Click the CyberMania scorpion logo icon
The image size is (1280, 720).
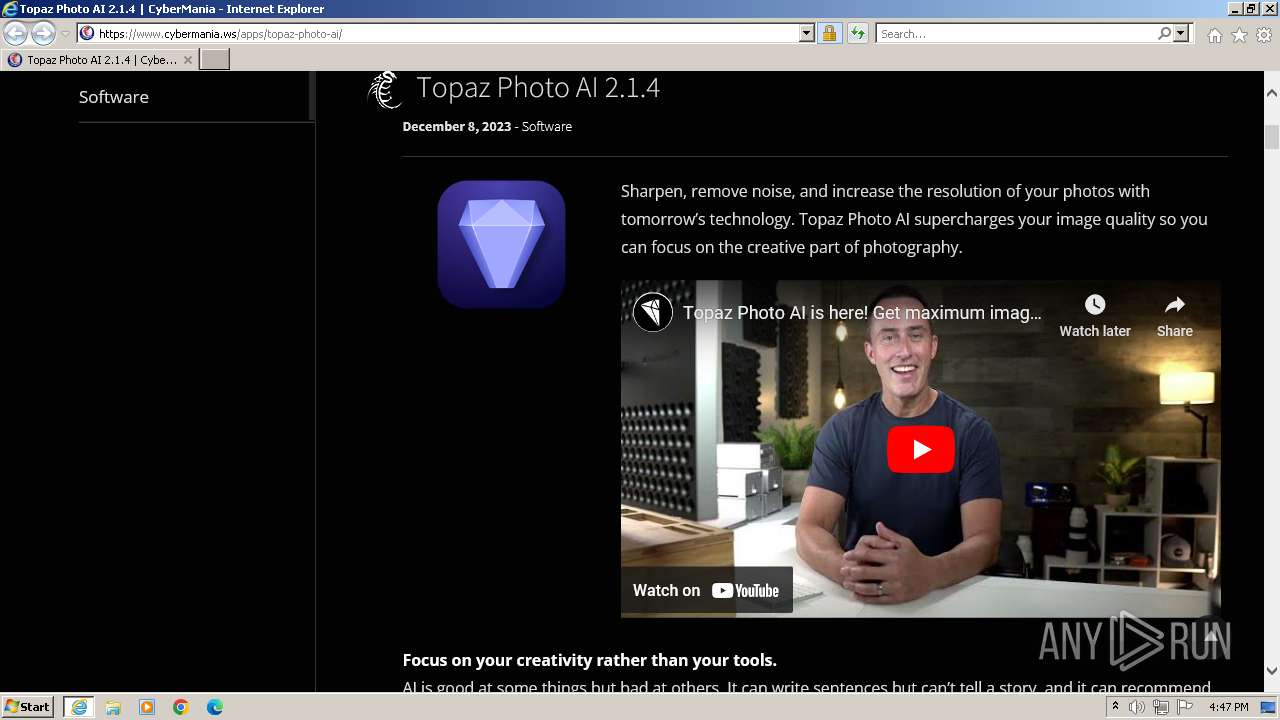(384, 90)
